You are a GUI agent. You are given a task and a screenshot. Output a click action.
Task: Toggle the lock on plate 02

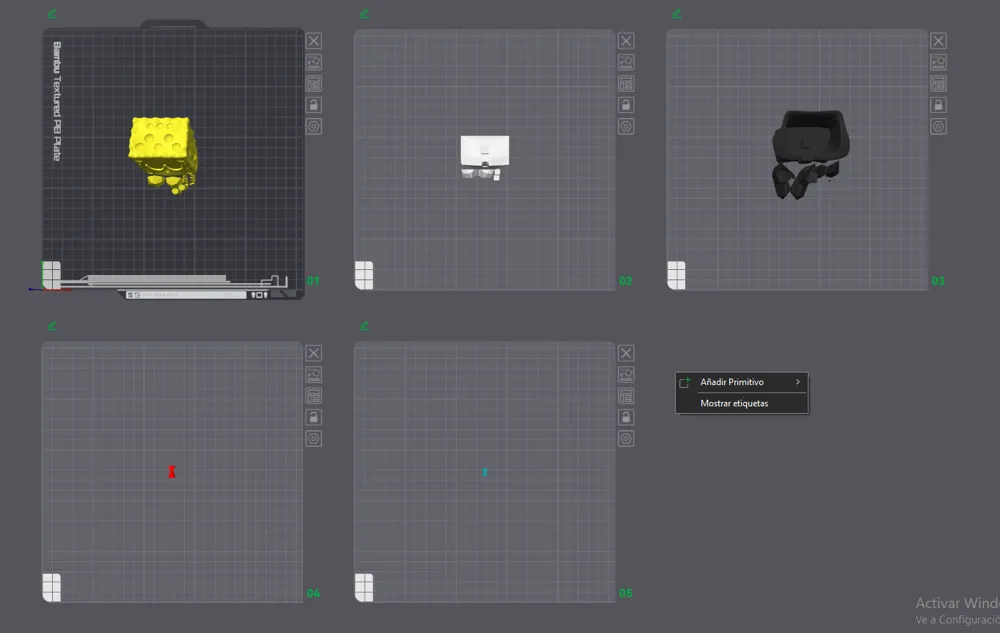point(626,105)
